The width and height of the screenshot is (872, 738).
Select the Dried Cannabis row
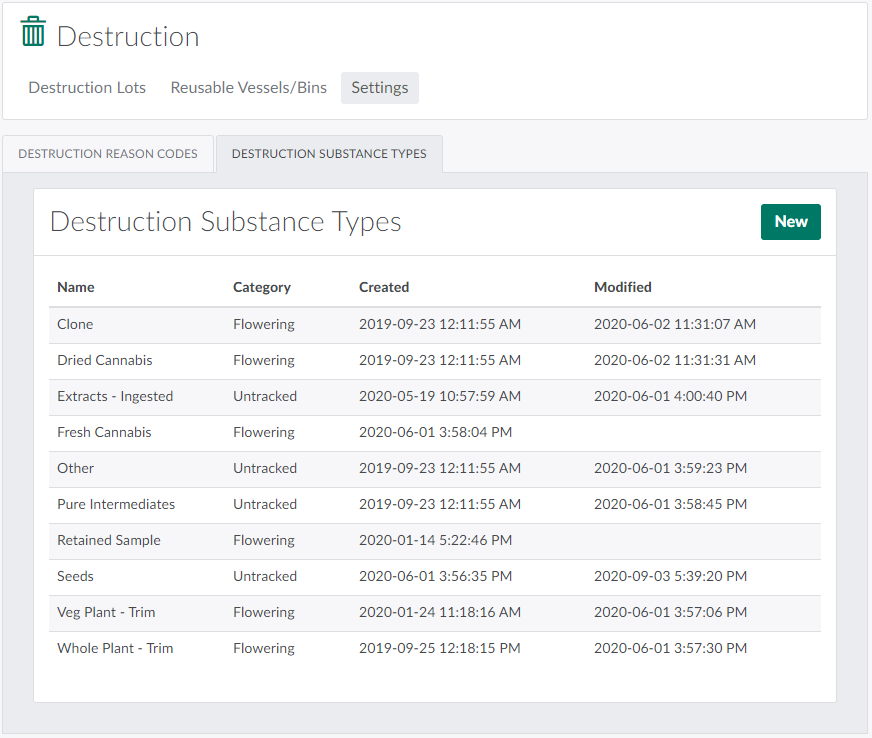coord(105,361)
